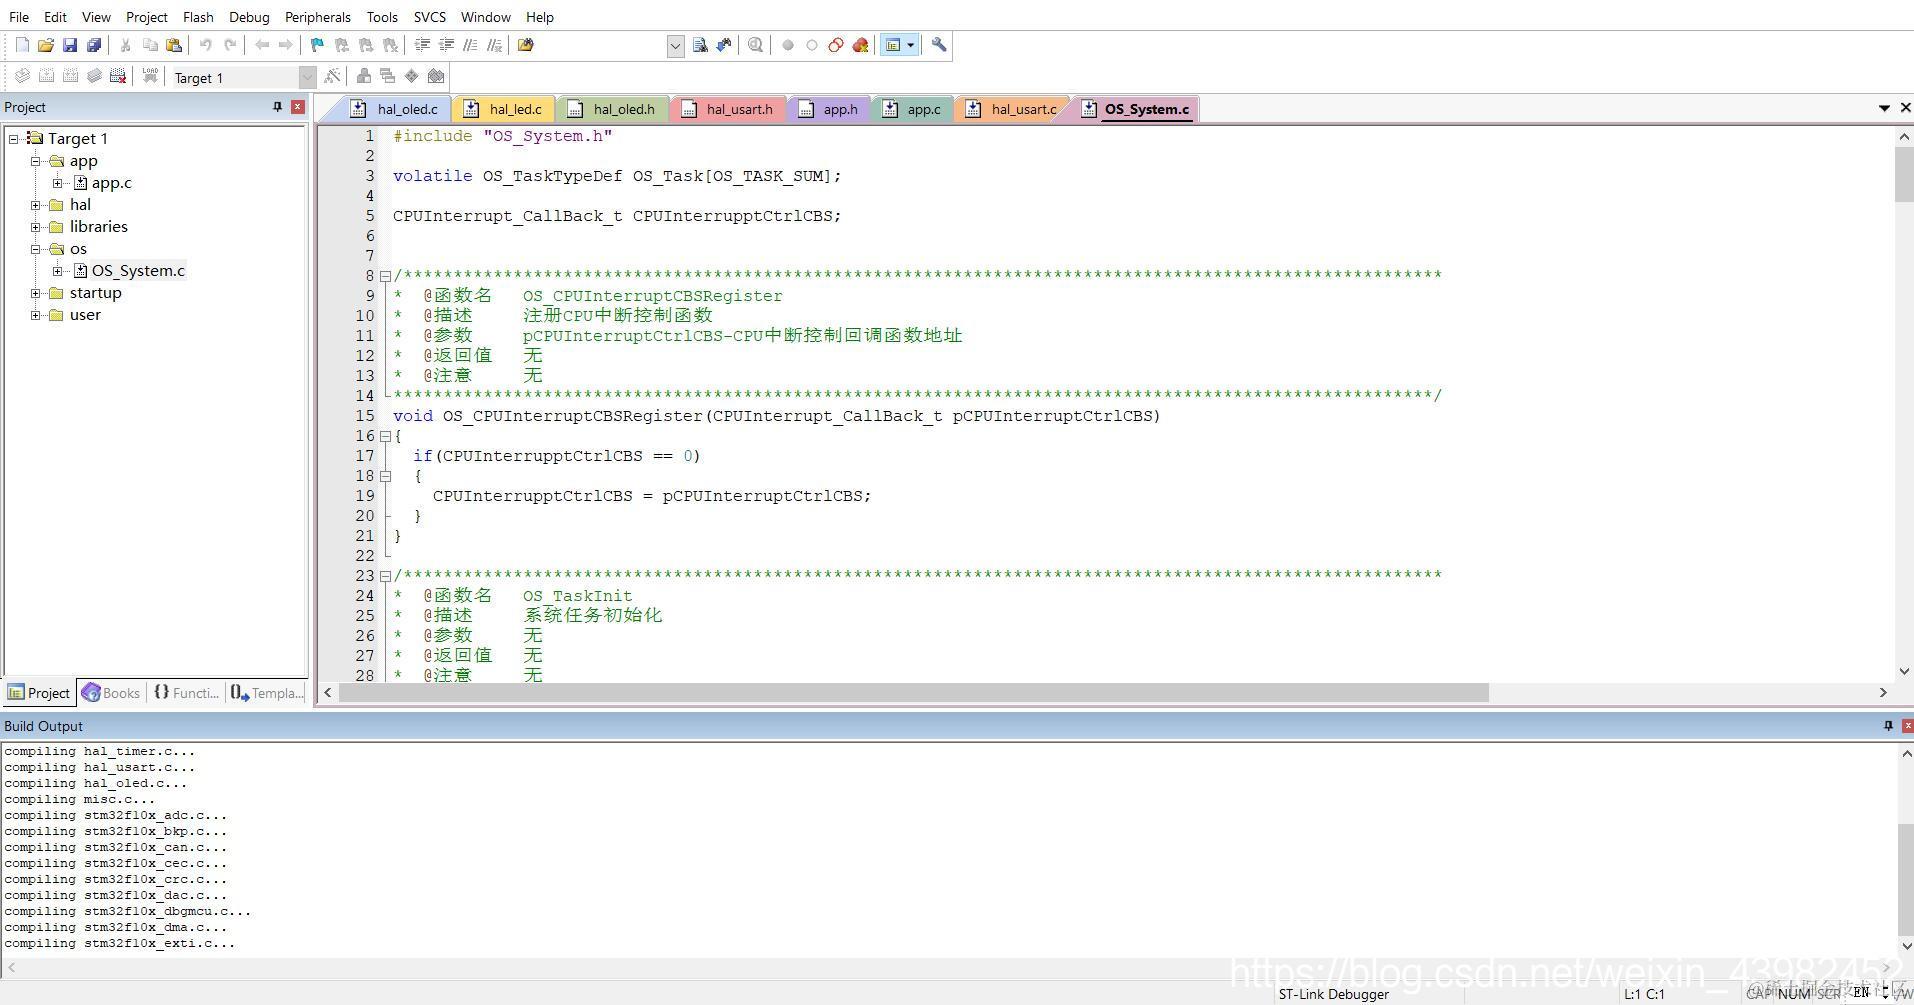Download code to flash with LOAD
1914x1005 pixels.
(x=150, y=76)
